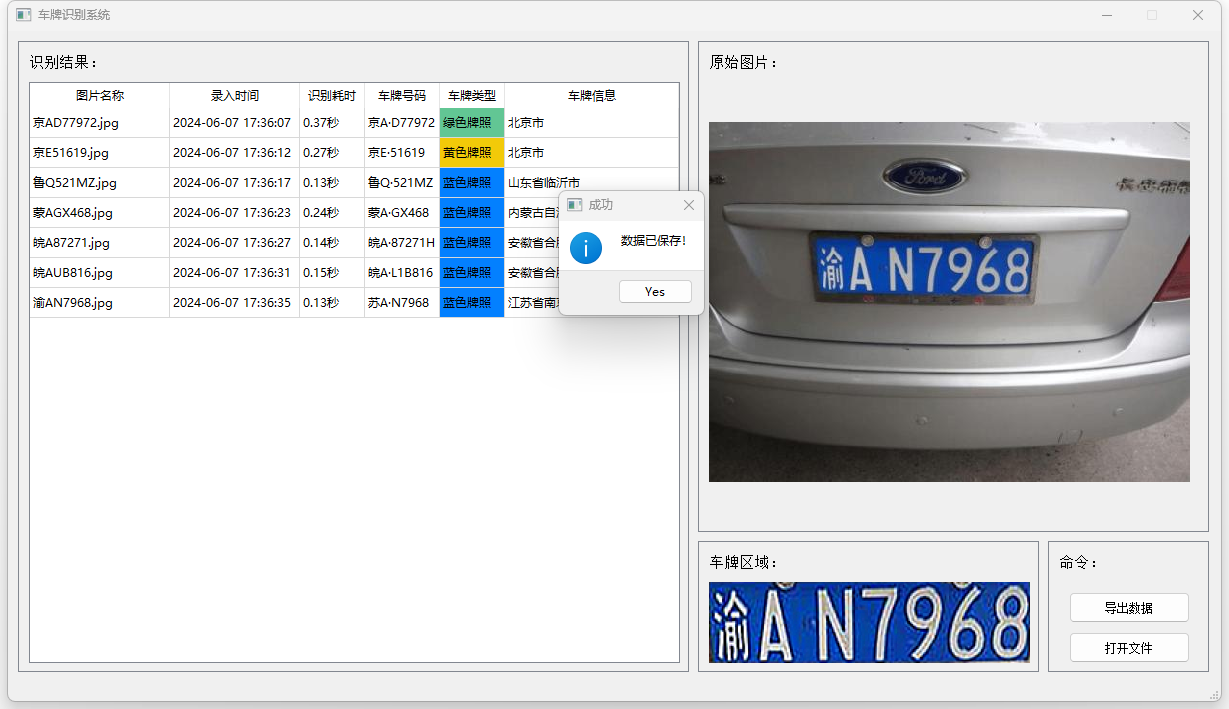Click the 录入时间 column header
This screenshot has height=709, width=1229.
pos(234,96)
